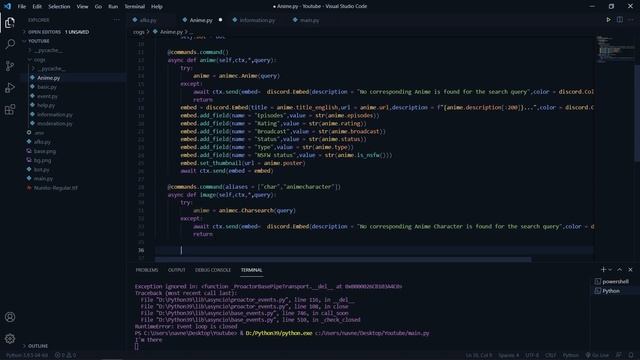
Task: Open Nunito-Regular.ttf in the explorer
Action: point(56,188)
